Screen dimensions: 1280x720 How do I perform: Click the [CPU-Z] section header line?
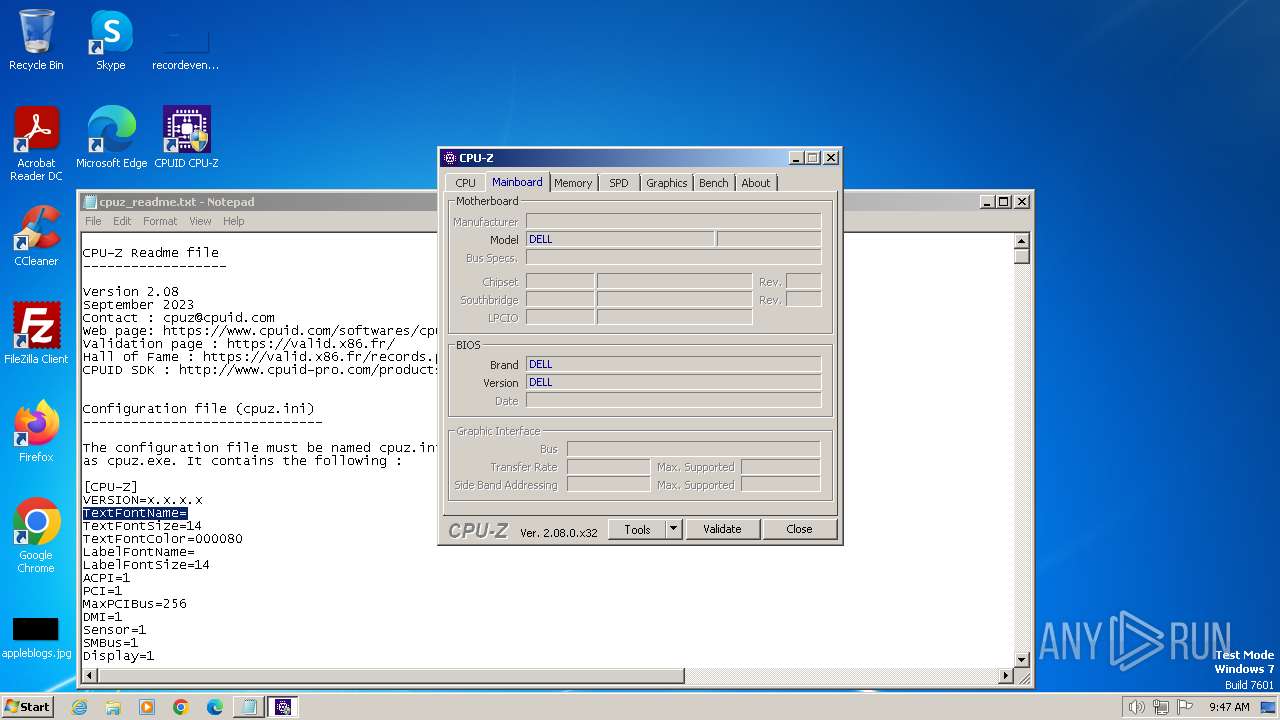(x=110, y=487)
